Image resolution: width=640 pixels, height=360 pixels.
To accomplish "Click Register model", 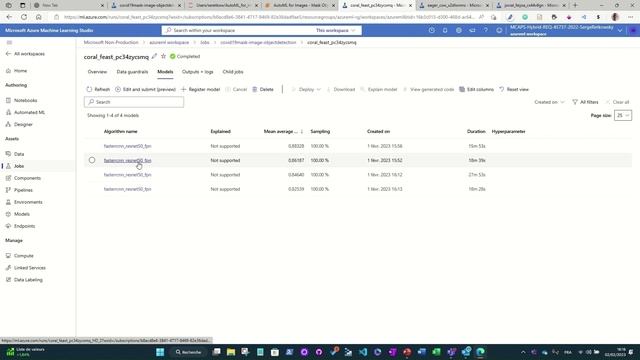I will click(200, 89).
